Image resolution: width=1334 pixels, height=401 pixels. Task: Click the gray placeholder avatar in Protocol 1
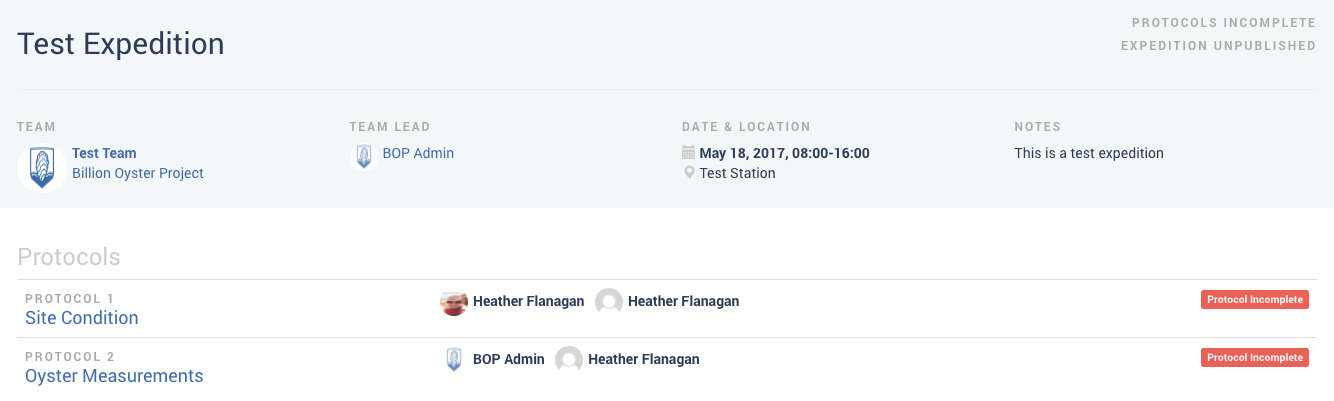(609, 301)
